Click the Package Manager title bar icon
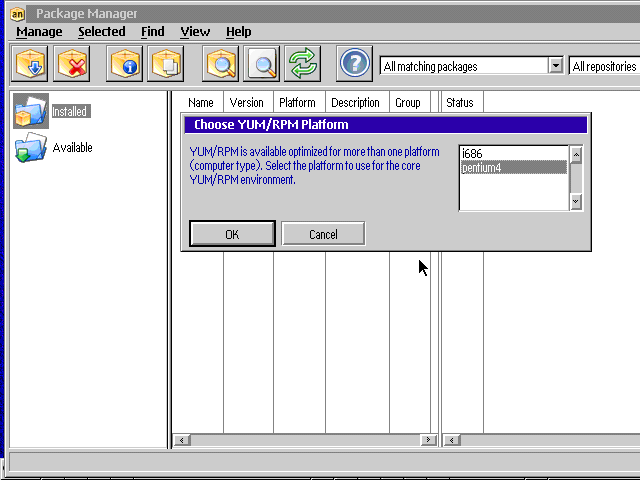The width and height of the screenshot is (640, 480). point(18,14)
